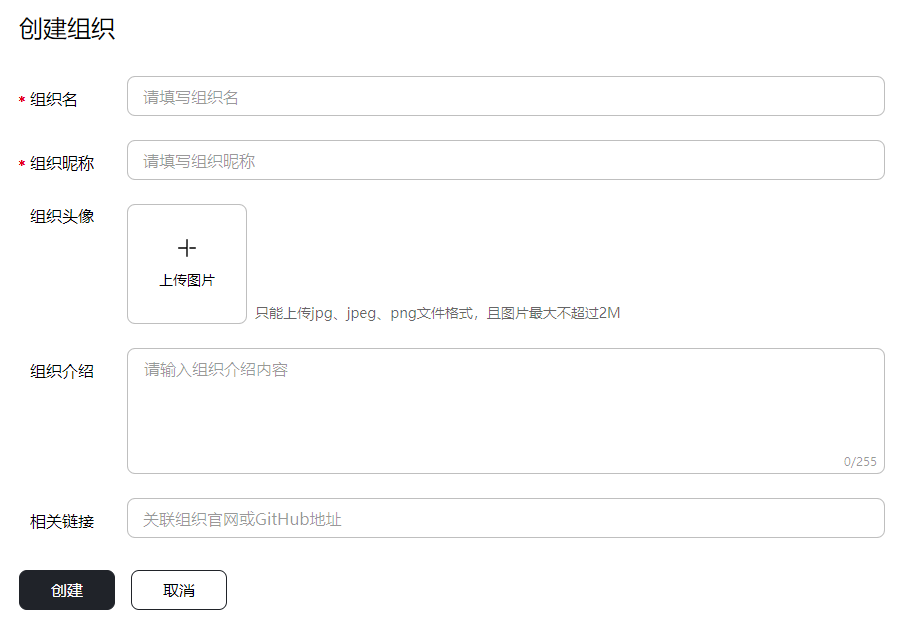Click the 创建 button to create the organization
The image size is (912, 629).
(66, 590)
